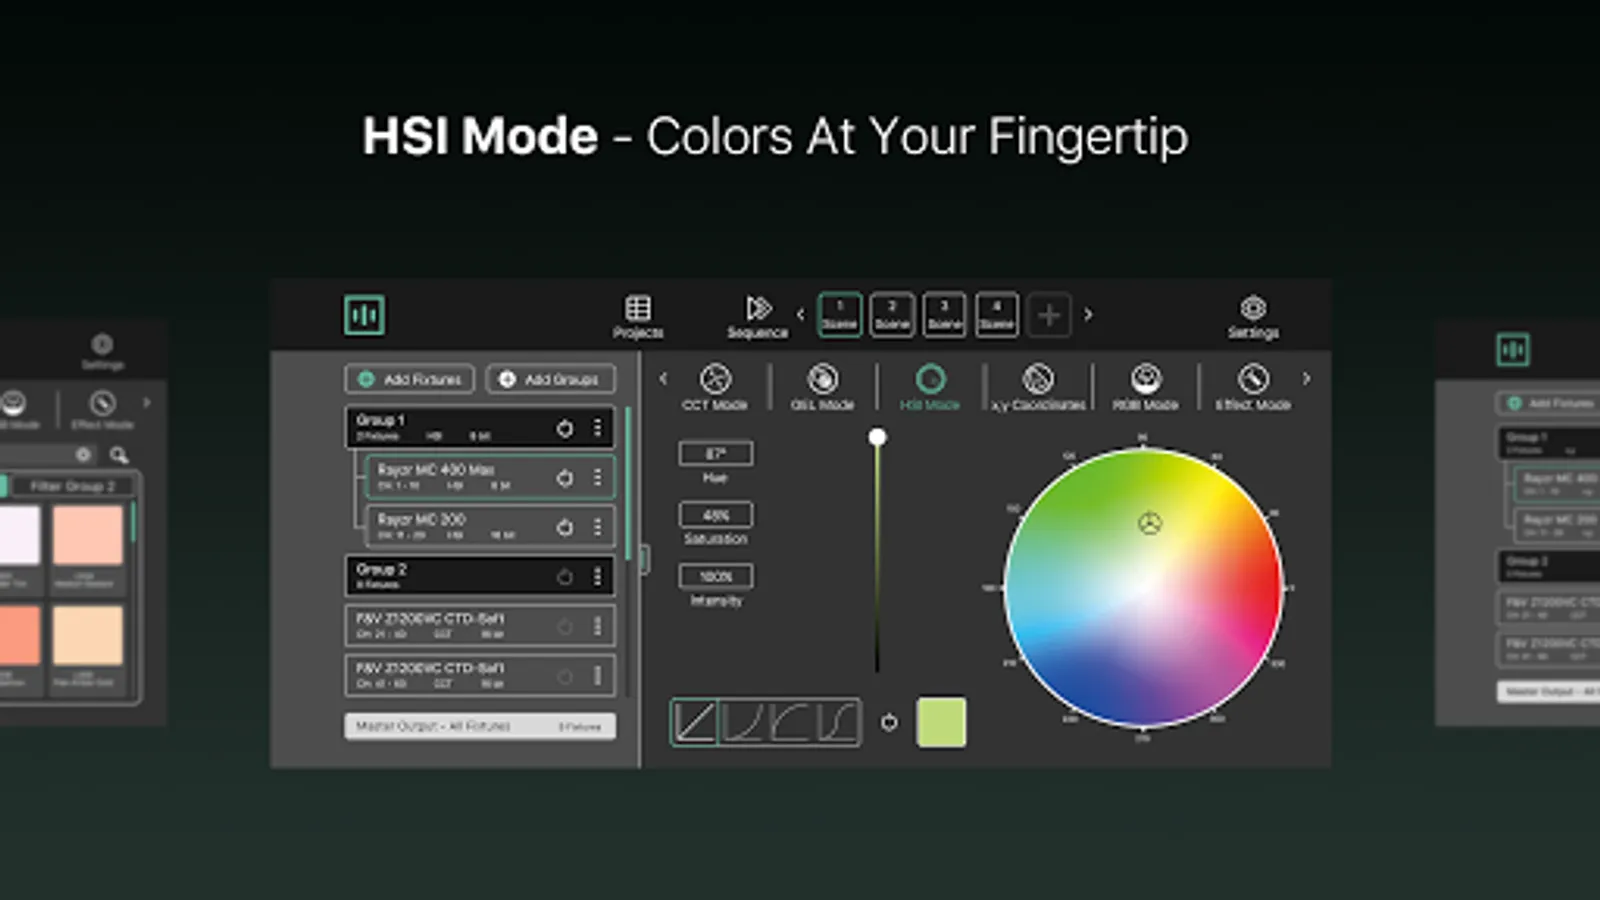Viewport: 1600px width, 900px height.
Task: Toggle output power beside color swatch
Action: tap(889, 722)
